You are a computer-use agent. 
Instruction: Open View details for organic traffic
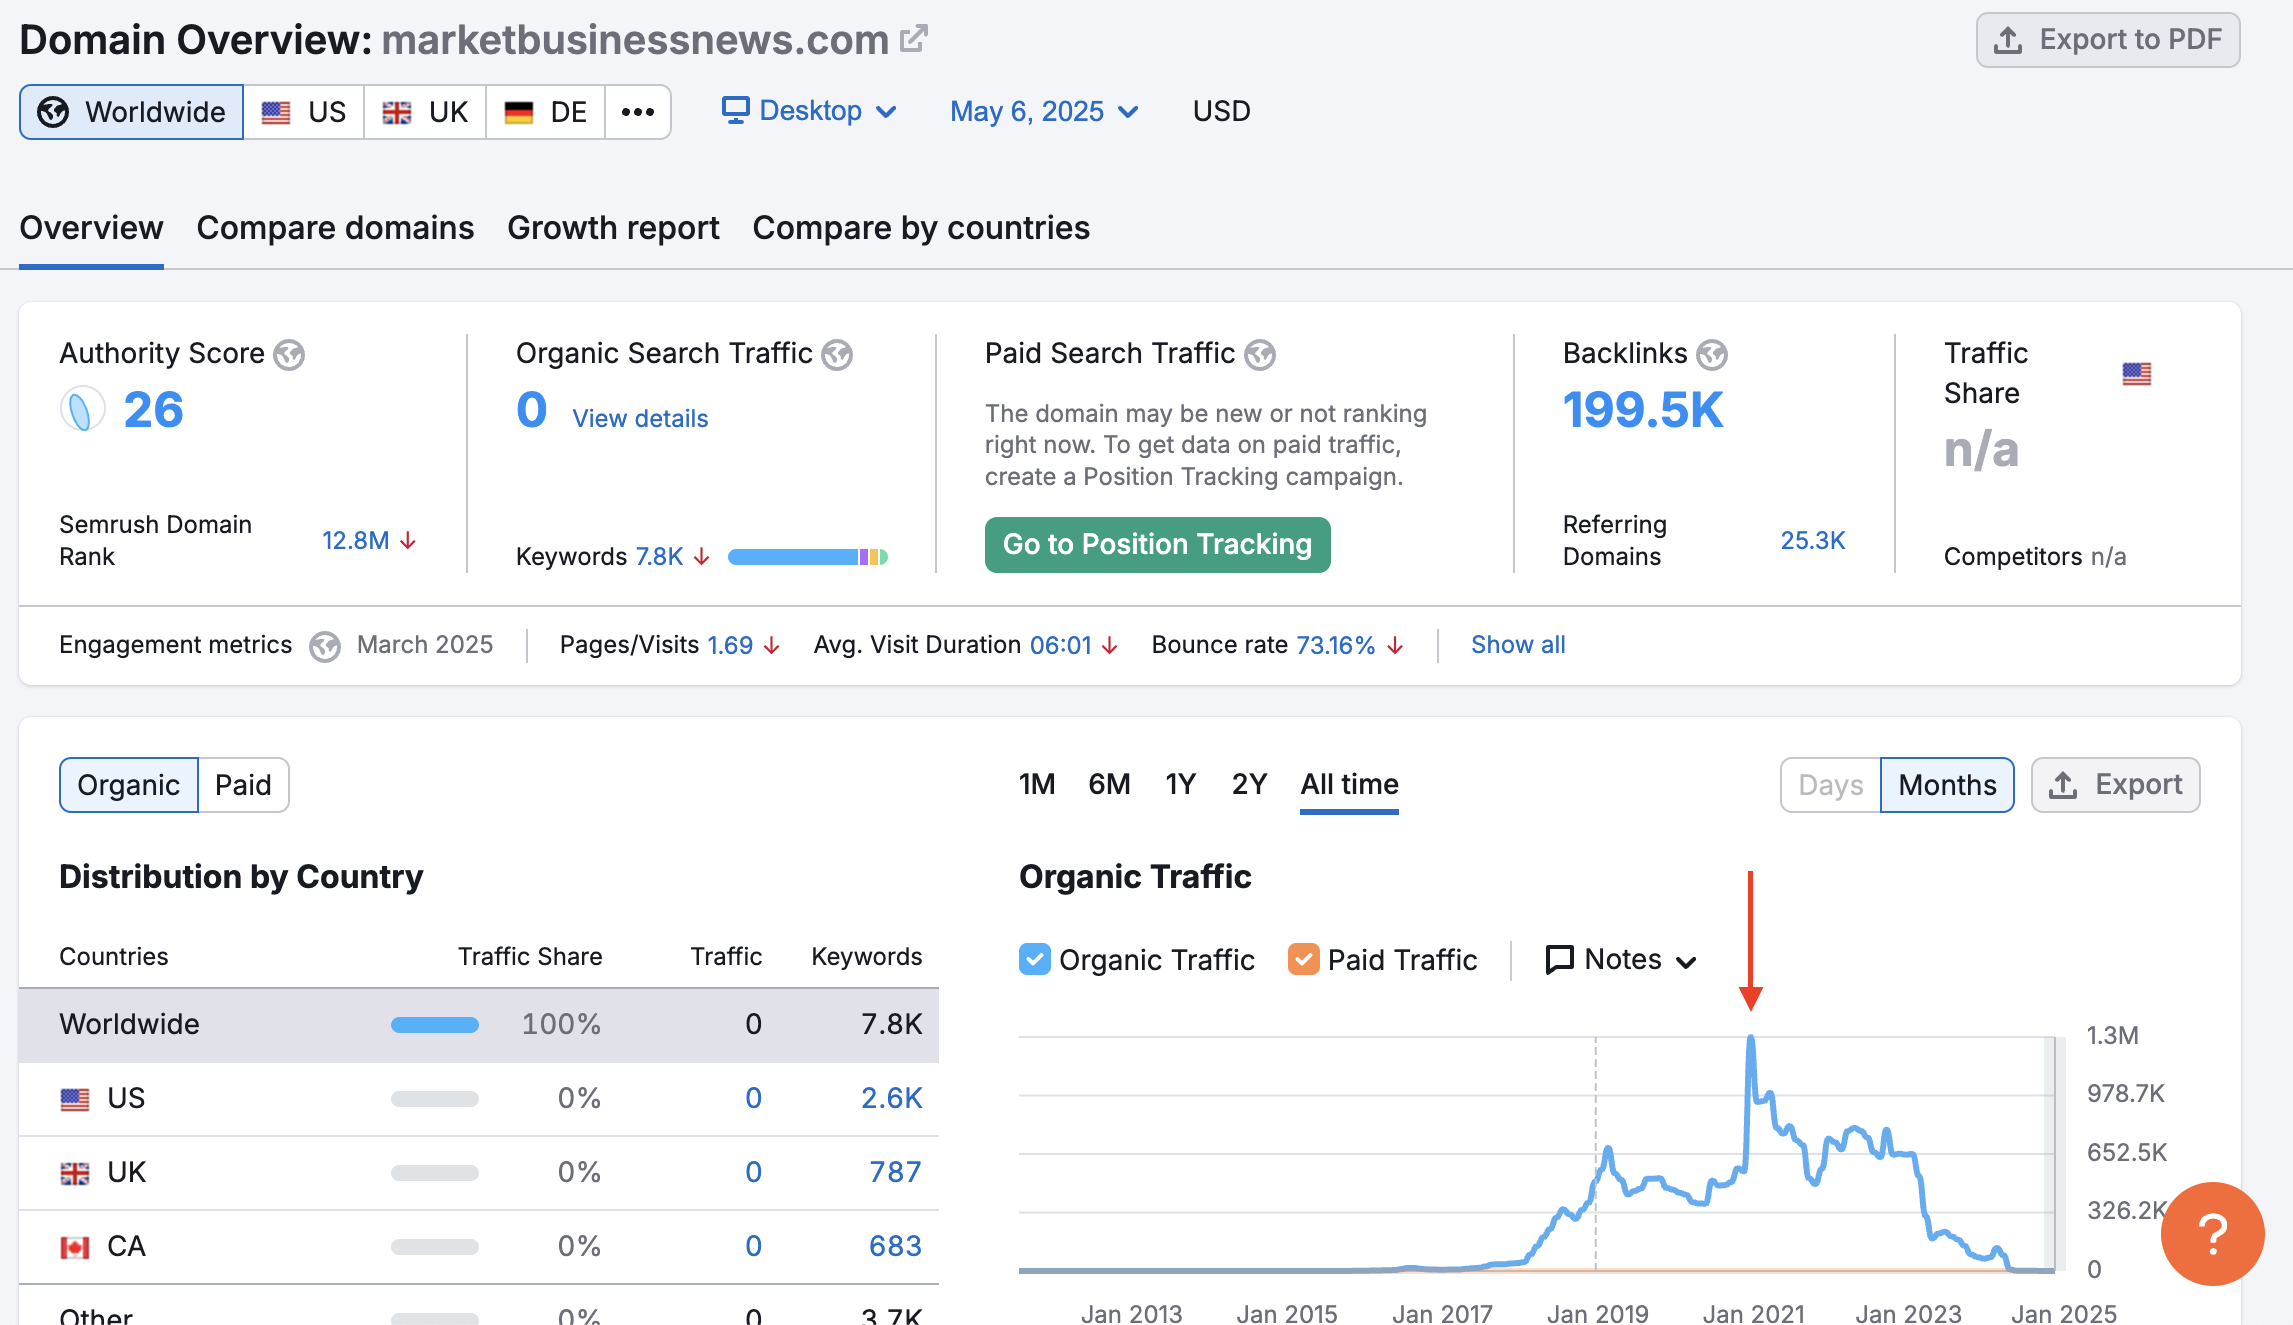click(640, 419)
